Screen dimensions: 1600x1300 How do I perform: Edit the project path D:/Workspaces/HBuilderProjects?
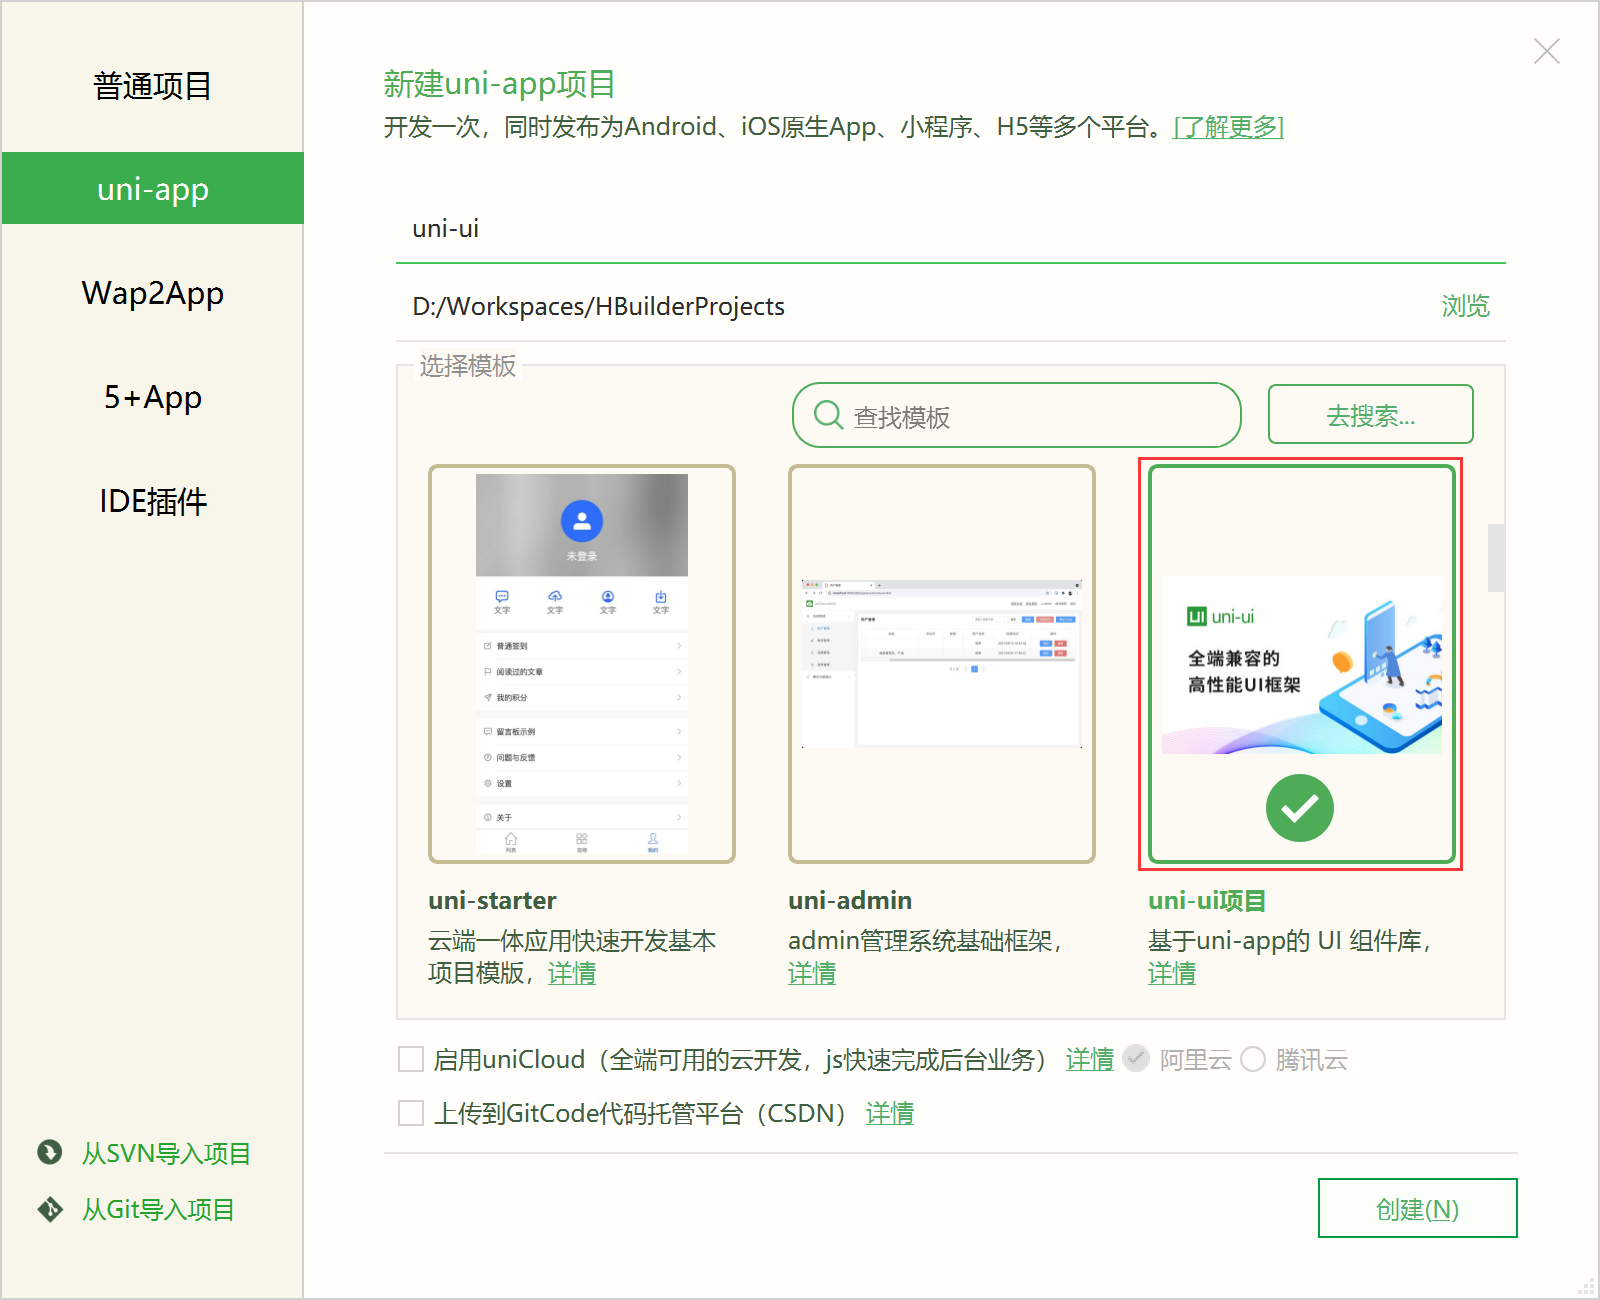(910, 306)
